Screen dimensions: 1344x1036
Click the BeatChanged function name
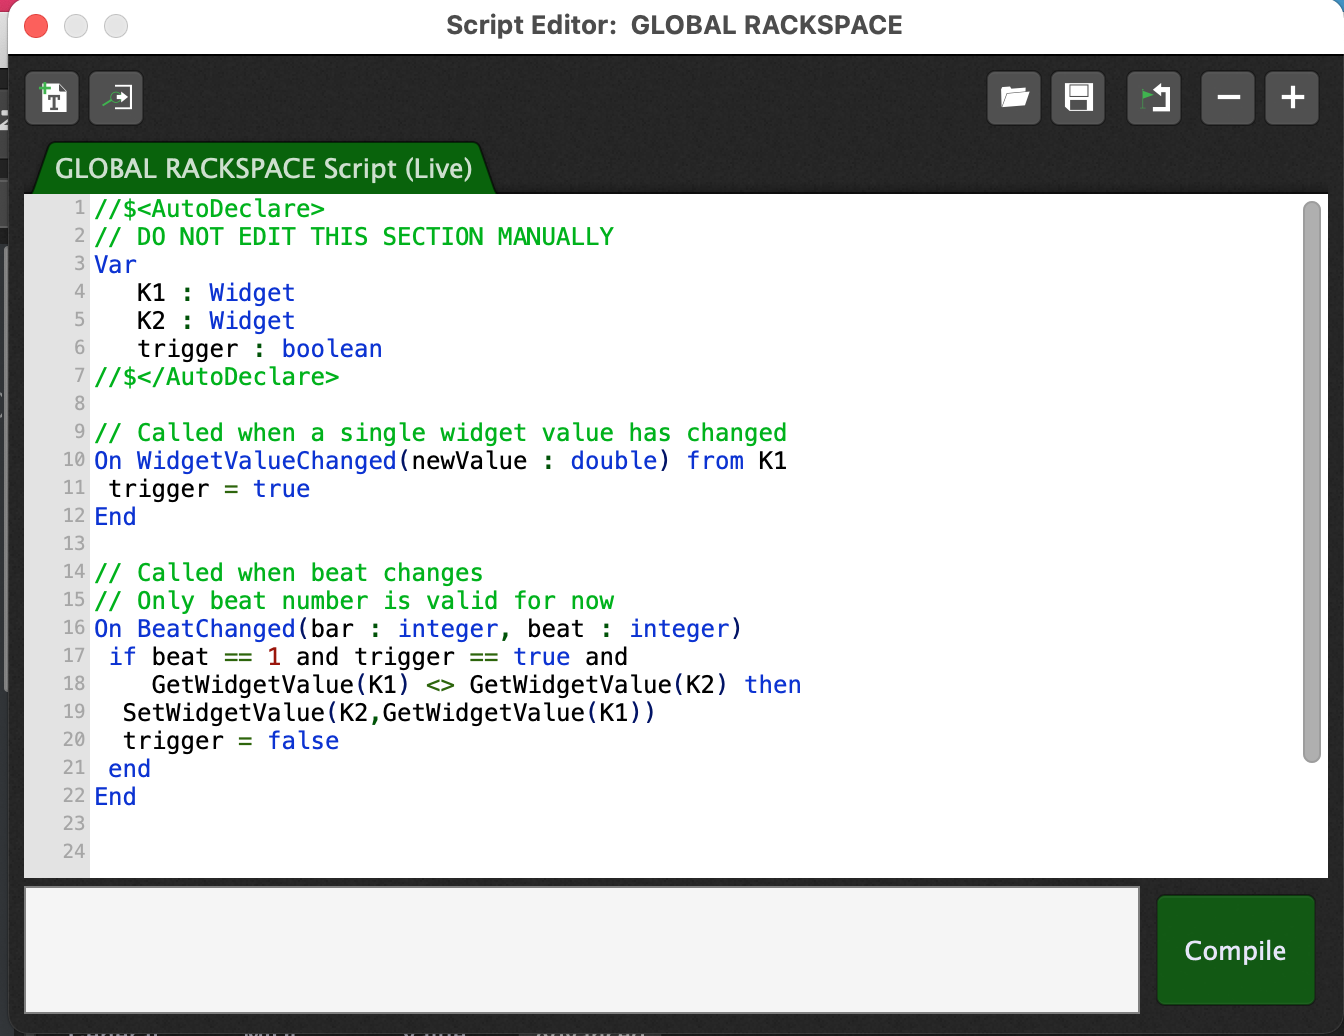tap(216, 629)
